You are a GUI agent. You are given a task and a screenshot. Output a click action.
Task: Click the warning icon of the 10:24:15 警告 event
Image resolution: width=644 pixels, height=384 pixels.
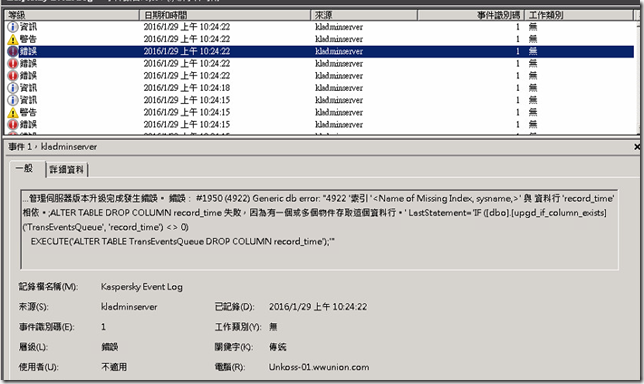(x=13, y=113)
